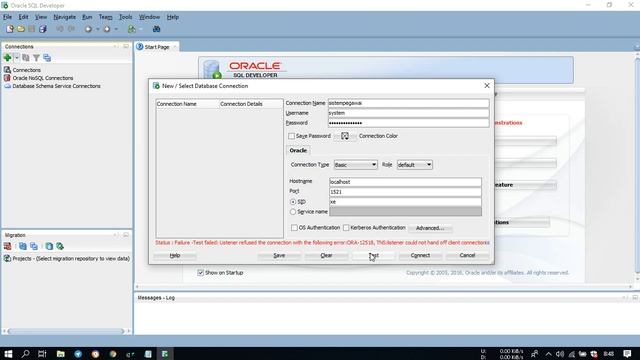Open the Forward button history dropdown arrow

116,29
